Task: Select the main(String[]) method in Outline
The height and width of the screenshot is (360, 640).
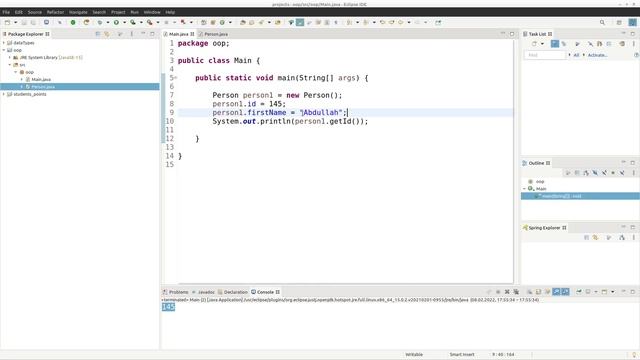Action: (x=561, y=196)
